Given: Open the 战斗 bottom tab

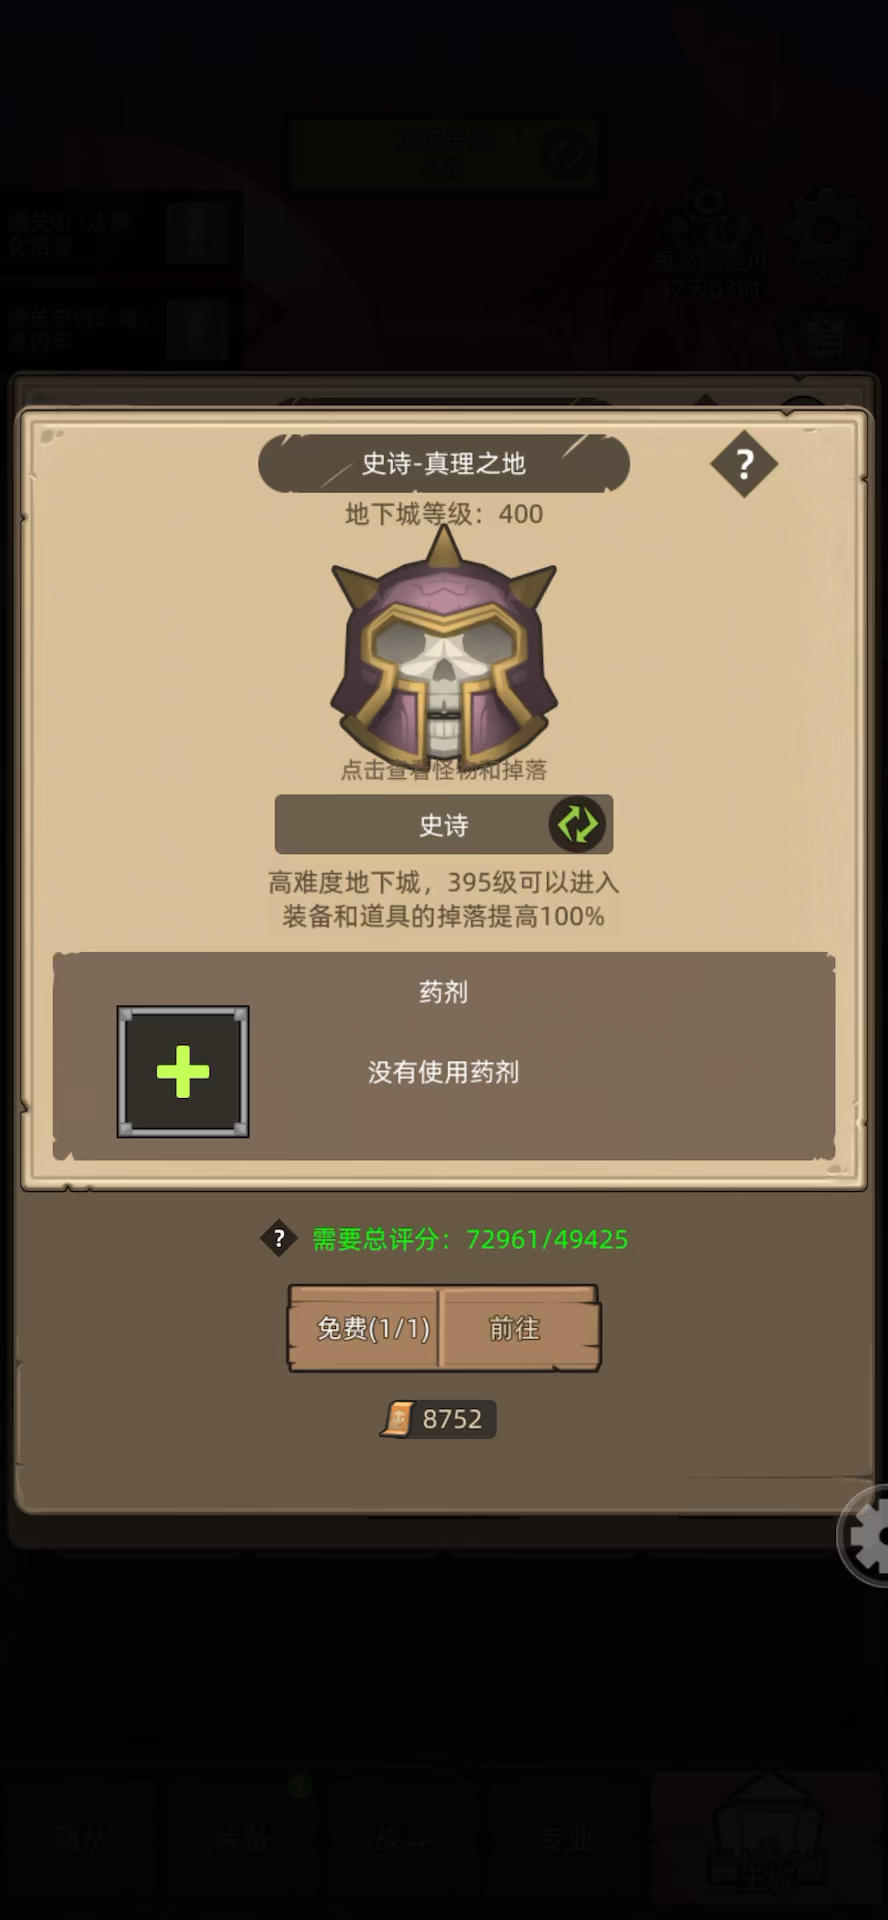Looking at the screenshot, I should [404, 1837].
